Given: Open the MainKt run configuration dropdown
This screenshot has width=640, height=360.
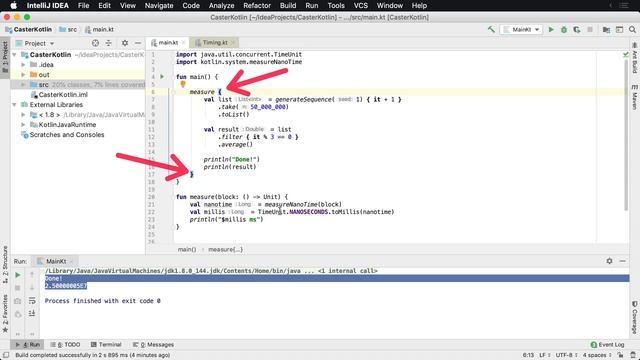Looking at the screenshot, I should [x=521, y=29].
